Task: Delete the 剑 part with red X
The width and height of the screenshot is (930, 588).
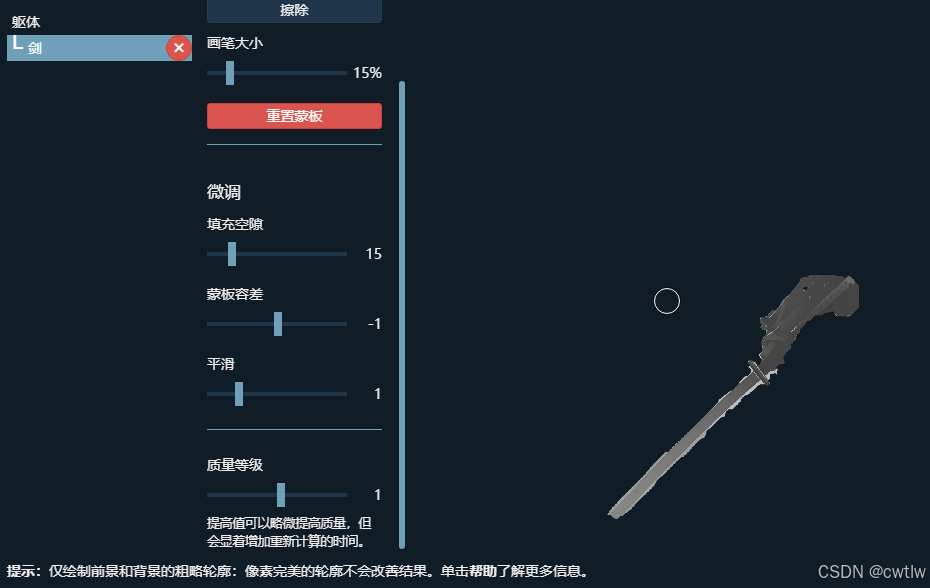Action: coord(179,48)
